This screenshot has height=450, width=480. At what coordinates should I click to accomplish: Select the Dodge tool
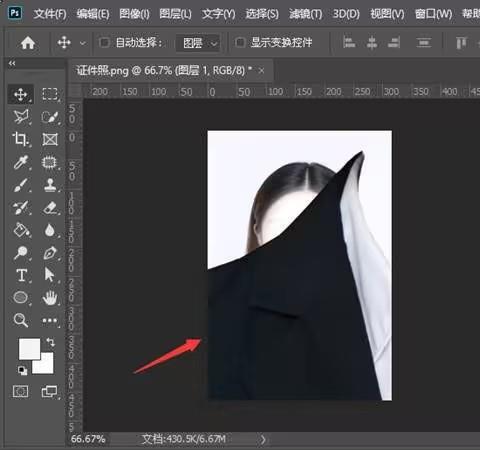click(21, 253)
